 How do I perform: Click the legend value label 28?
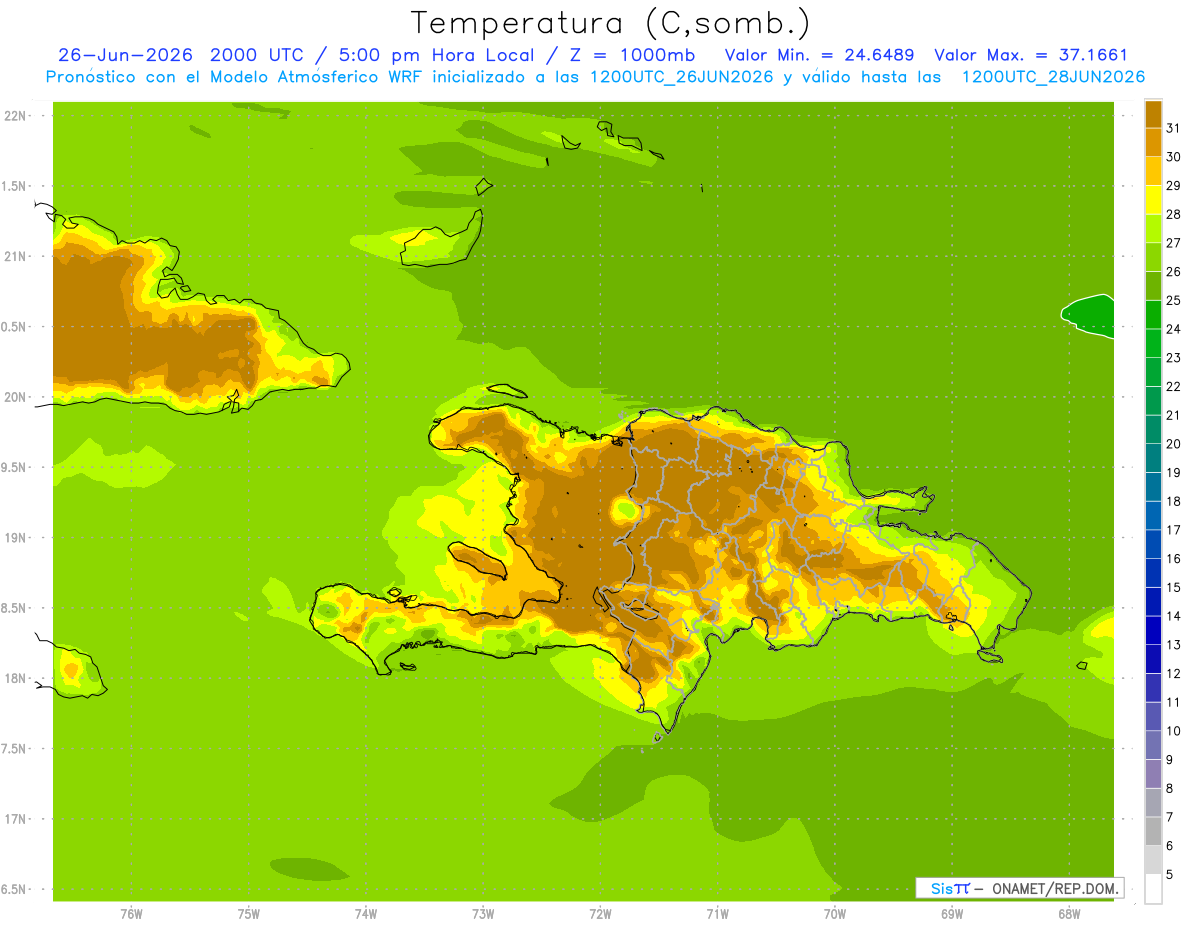point(1173,214)
